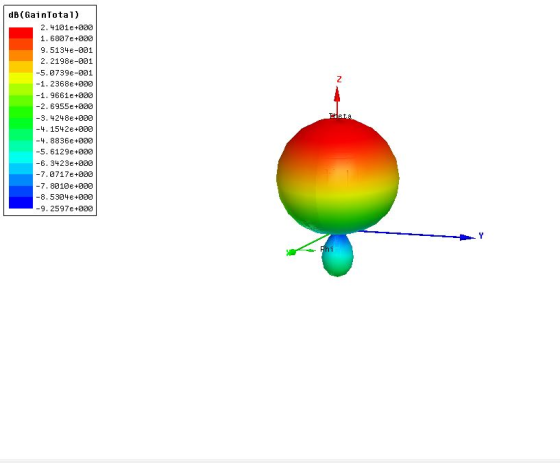Select the -4.8836e+000 legend value

(65, 141)
